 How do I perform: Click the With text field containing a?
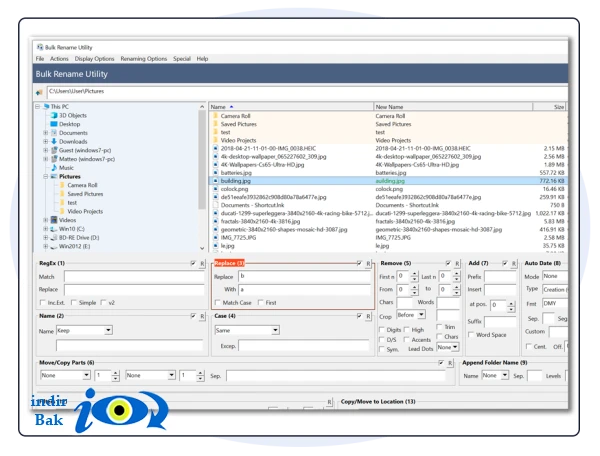(305, 290)
